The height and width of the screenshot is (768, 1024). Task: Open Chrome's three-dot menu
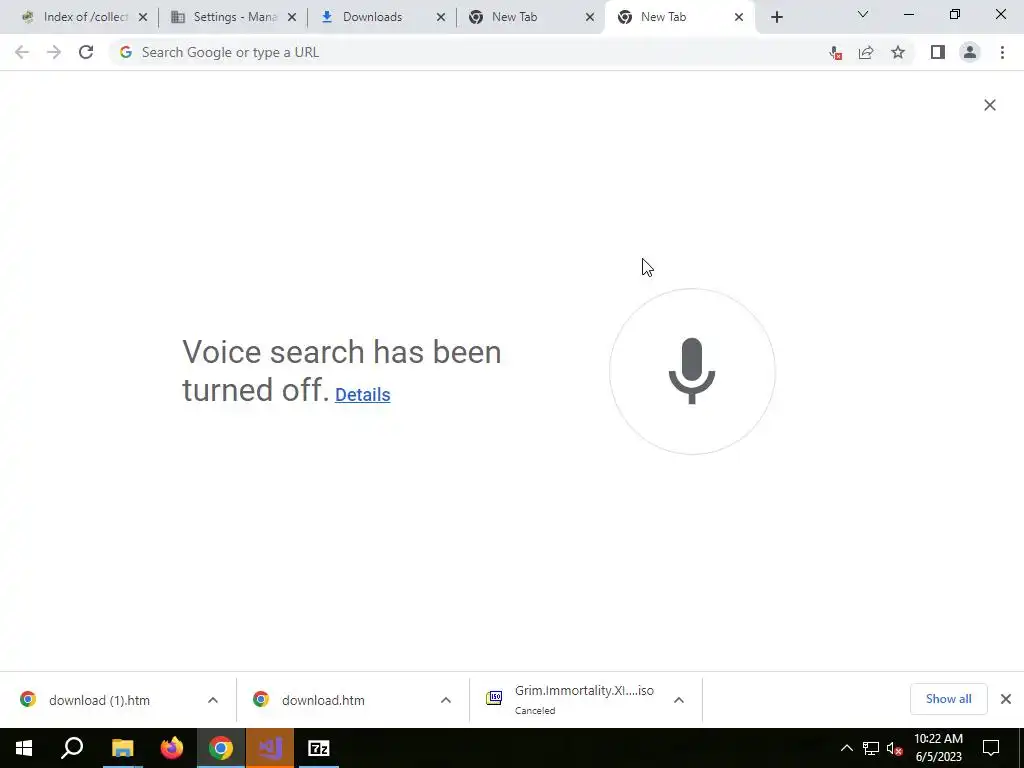tap(1002, 52)
